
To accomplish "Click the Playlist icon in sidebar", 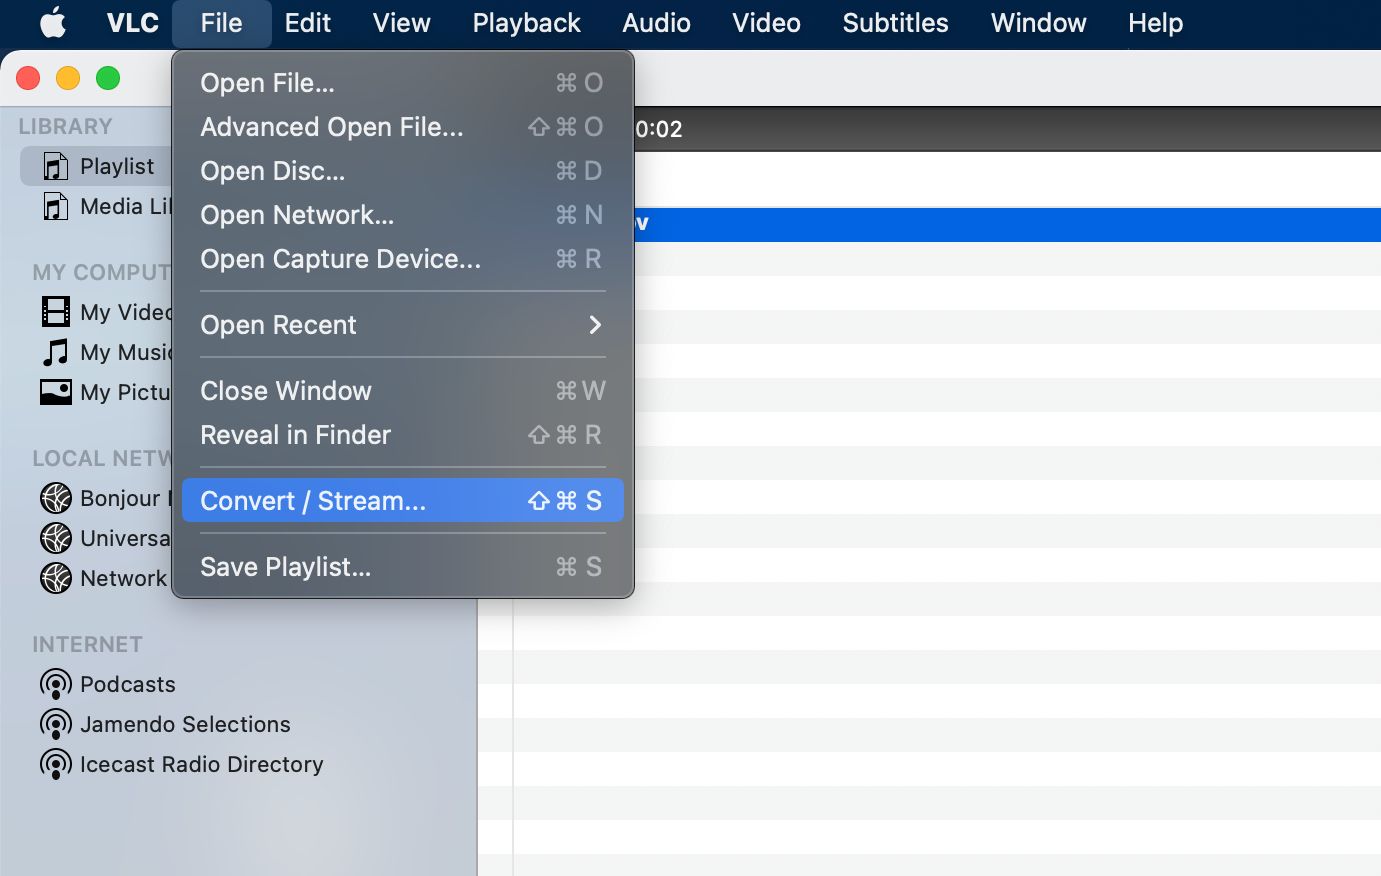I will tap(56, 166).
